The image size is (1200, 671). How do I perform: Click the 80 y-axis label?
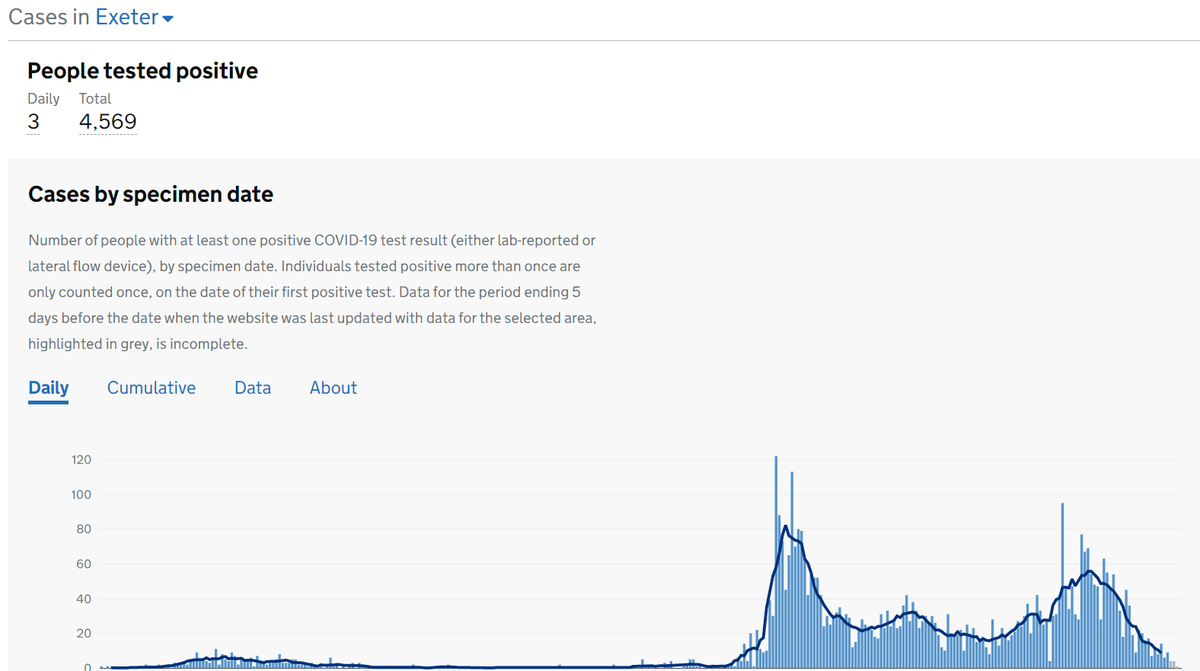[x=84, y=529]
